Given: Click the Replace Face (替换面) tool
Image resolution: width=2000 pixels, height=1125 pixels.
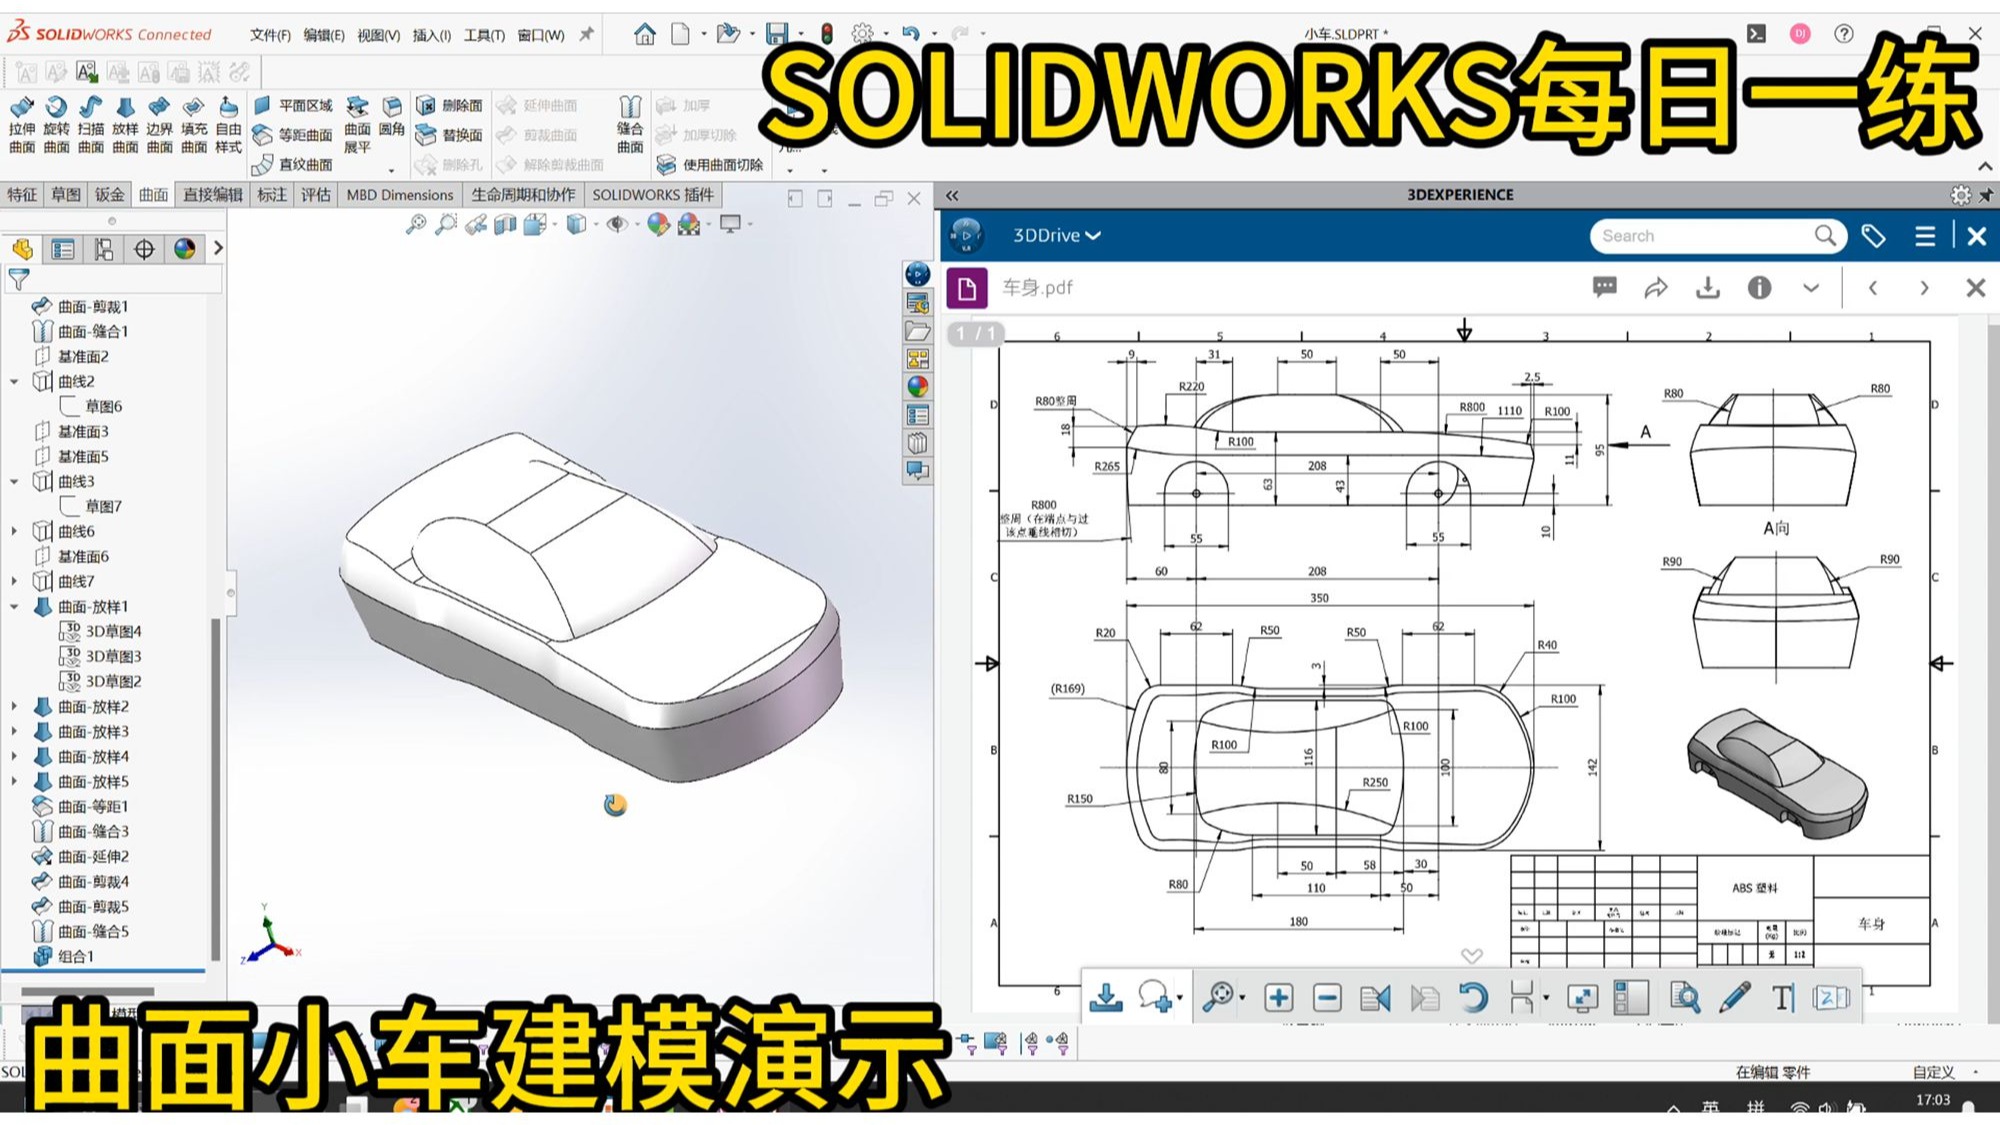Looking at the screenshot, I should coord(449,135).
